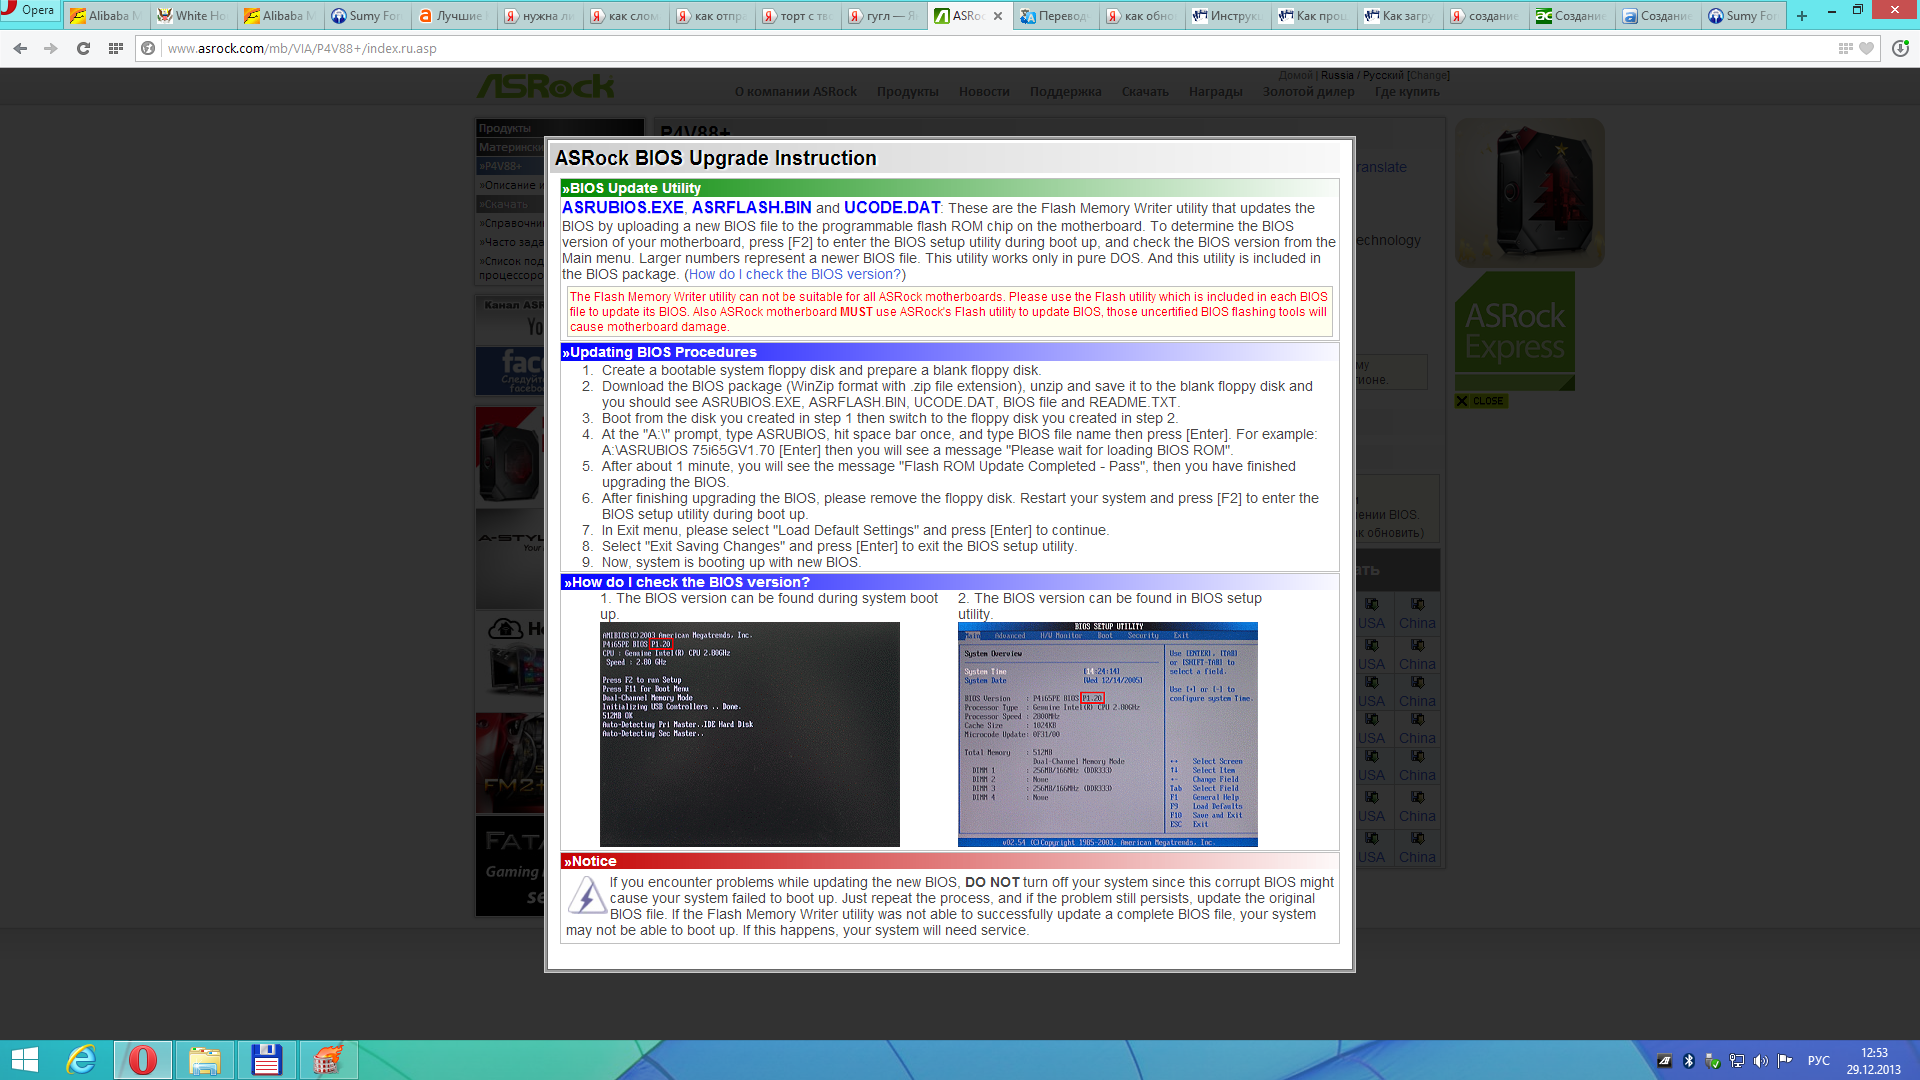1920x1080 pixels.
Task: Follow the 'How do I check the BIOS version?' link
Action: click(x=796, y=274)
